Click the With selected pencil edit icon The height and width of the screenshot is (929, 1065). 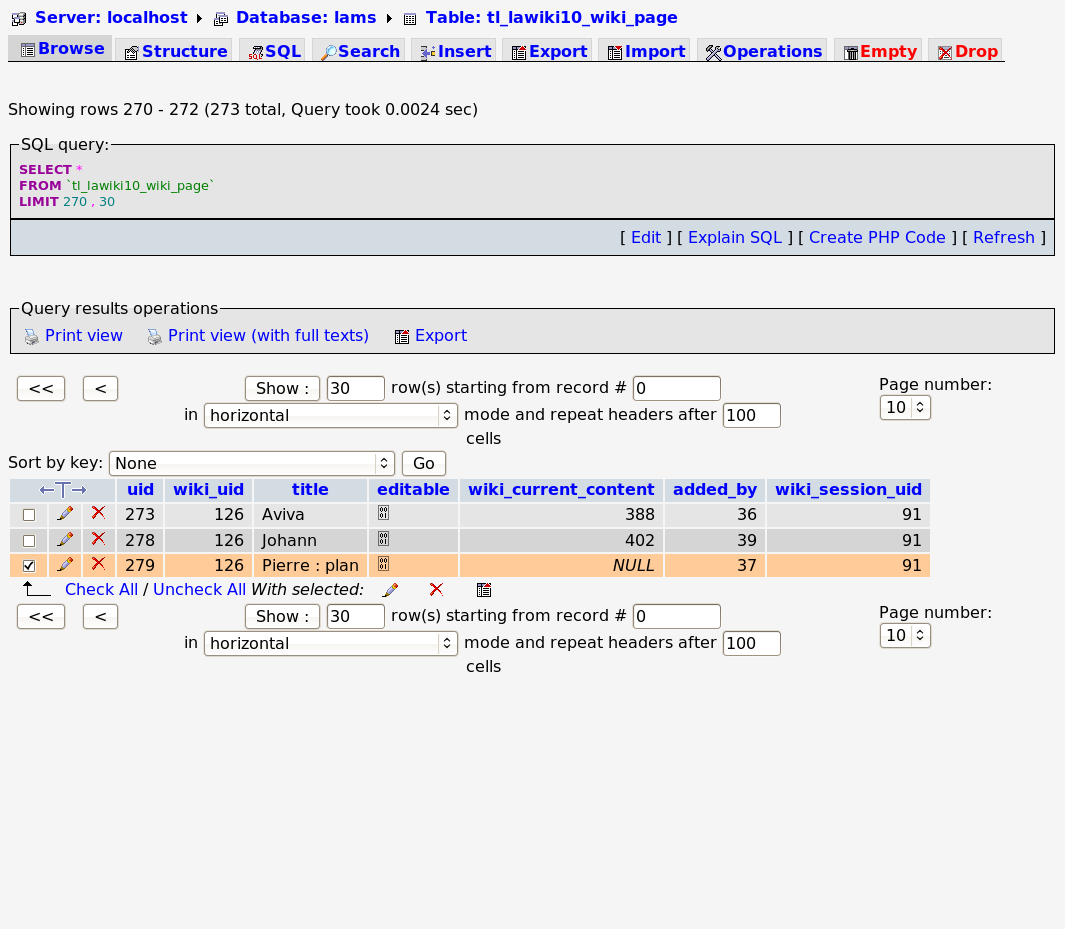tap(390, 590)
